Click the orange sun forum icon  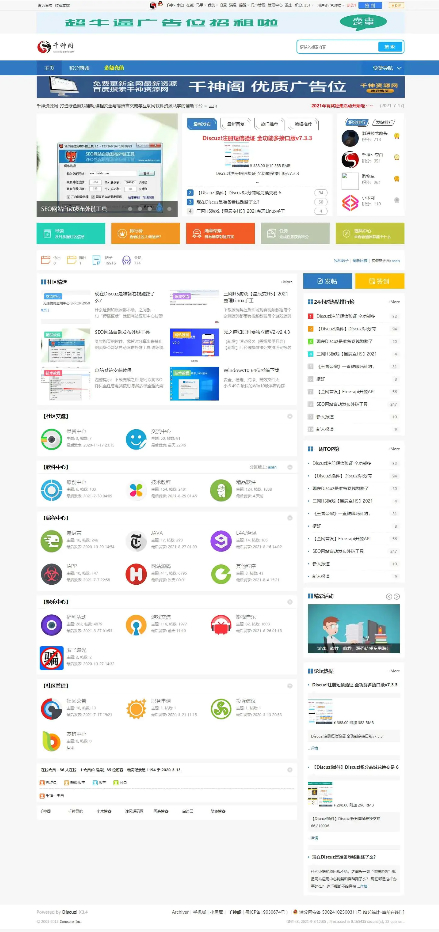tap(136, 709)
